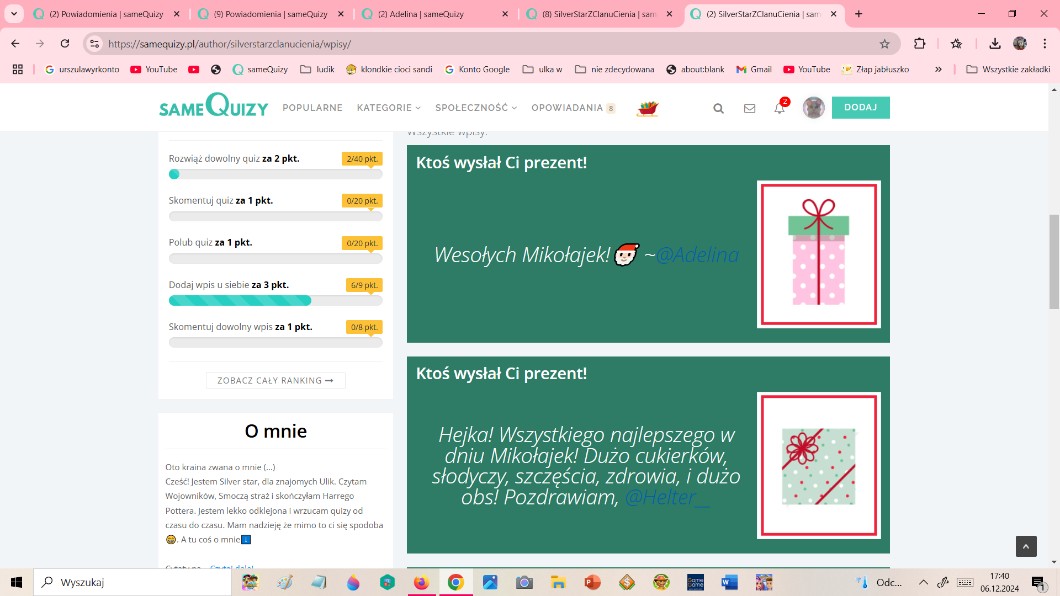
Task: Open the site search magnifier icon
Action: [x=718, y=108]
